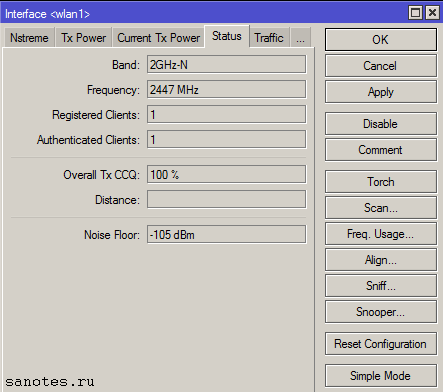Screen dimensions: 443x392
Task: Click the Band field showing 2GHz-N
Action: pos(226,64)
